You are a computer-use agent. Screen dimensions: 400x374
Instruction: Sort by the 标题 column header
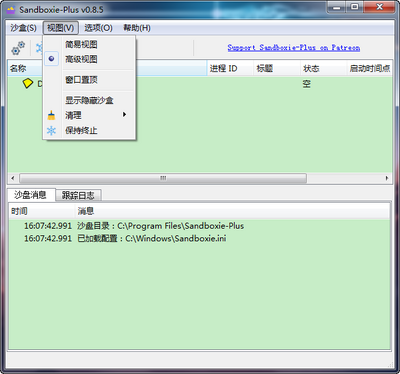277,69
